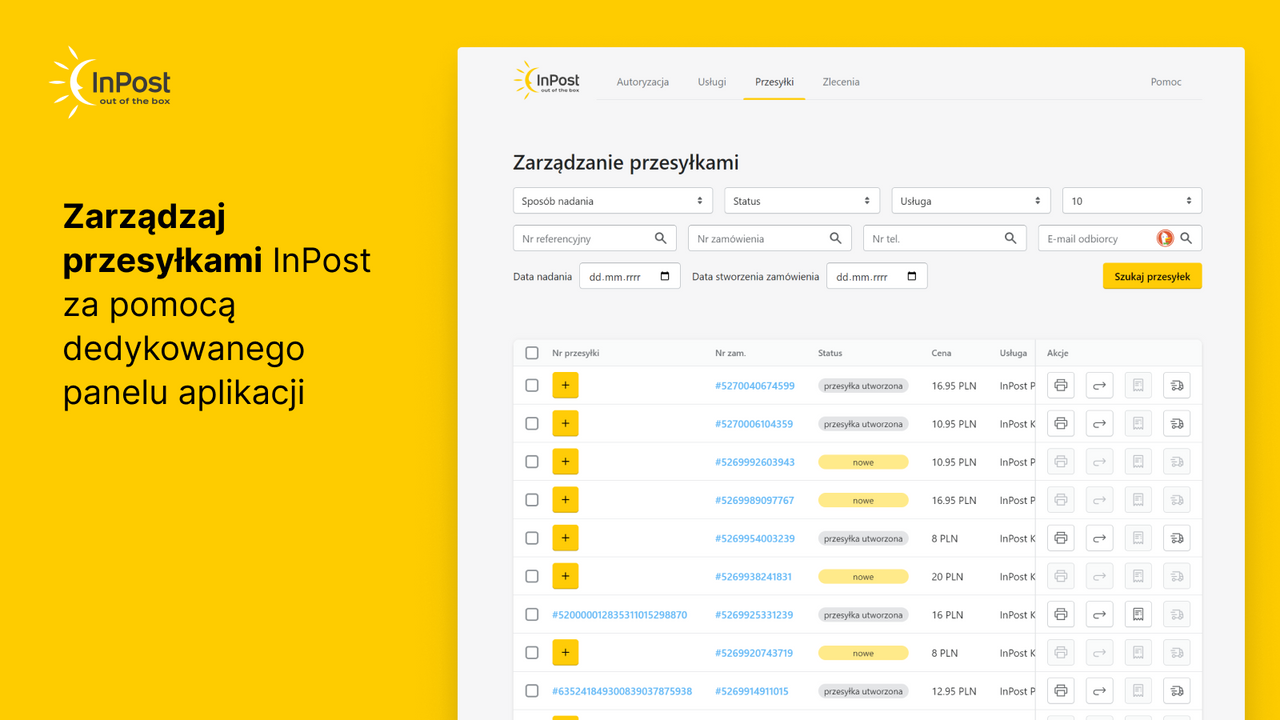Print label for order #5269914911015
This screenshot has width=1280, height=720.
pyautogui.click(x=1061, y=691)
